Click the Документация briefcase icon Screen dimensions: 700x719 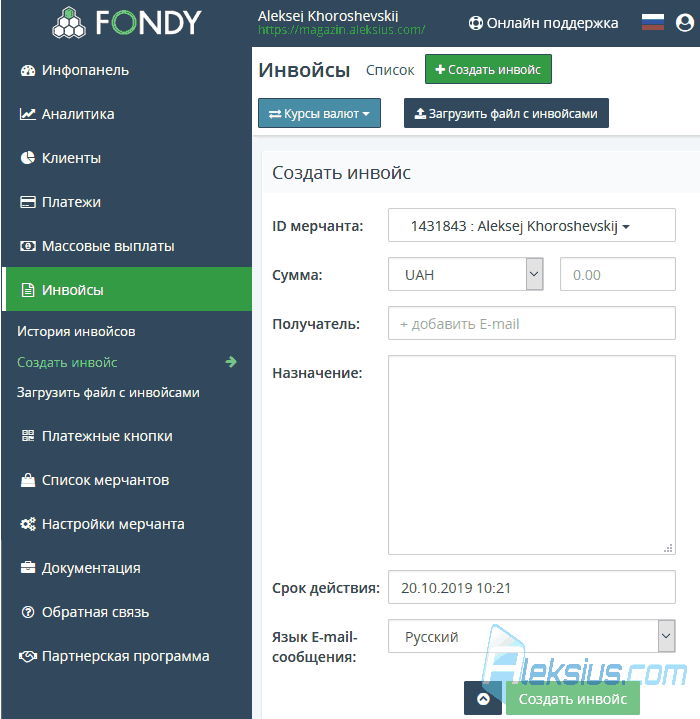coord(28,568)
